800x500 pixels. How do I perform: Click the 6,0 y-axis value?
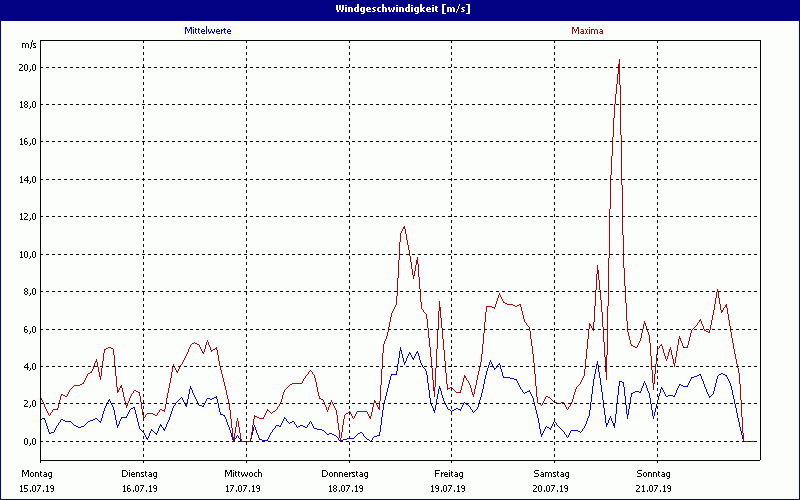pos(29,329)
